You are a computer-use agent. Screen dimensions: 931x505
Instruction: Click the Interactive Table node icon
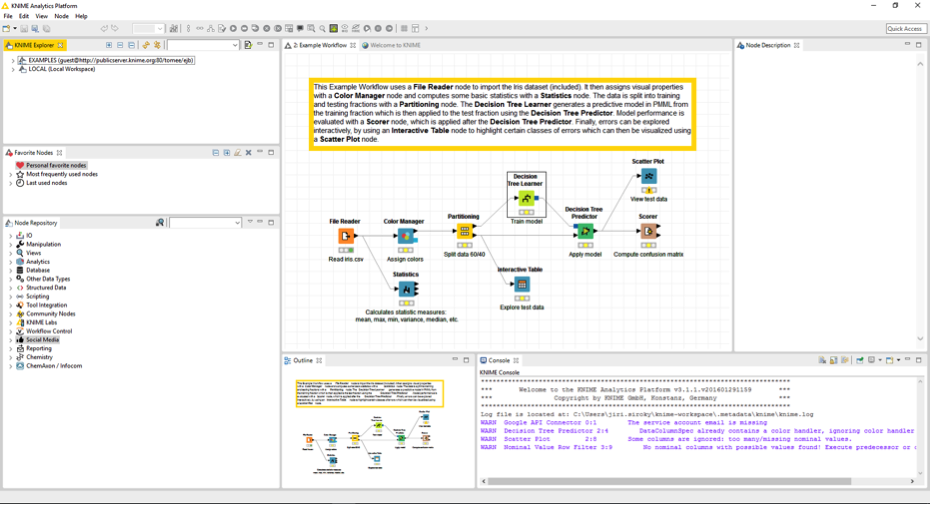tap(522, 284)
